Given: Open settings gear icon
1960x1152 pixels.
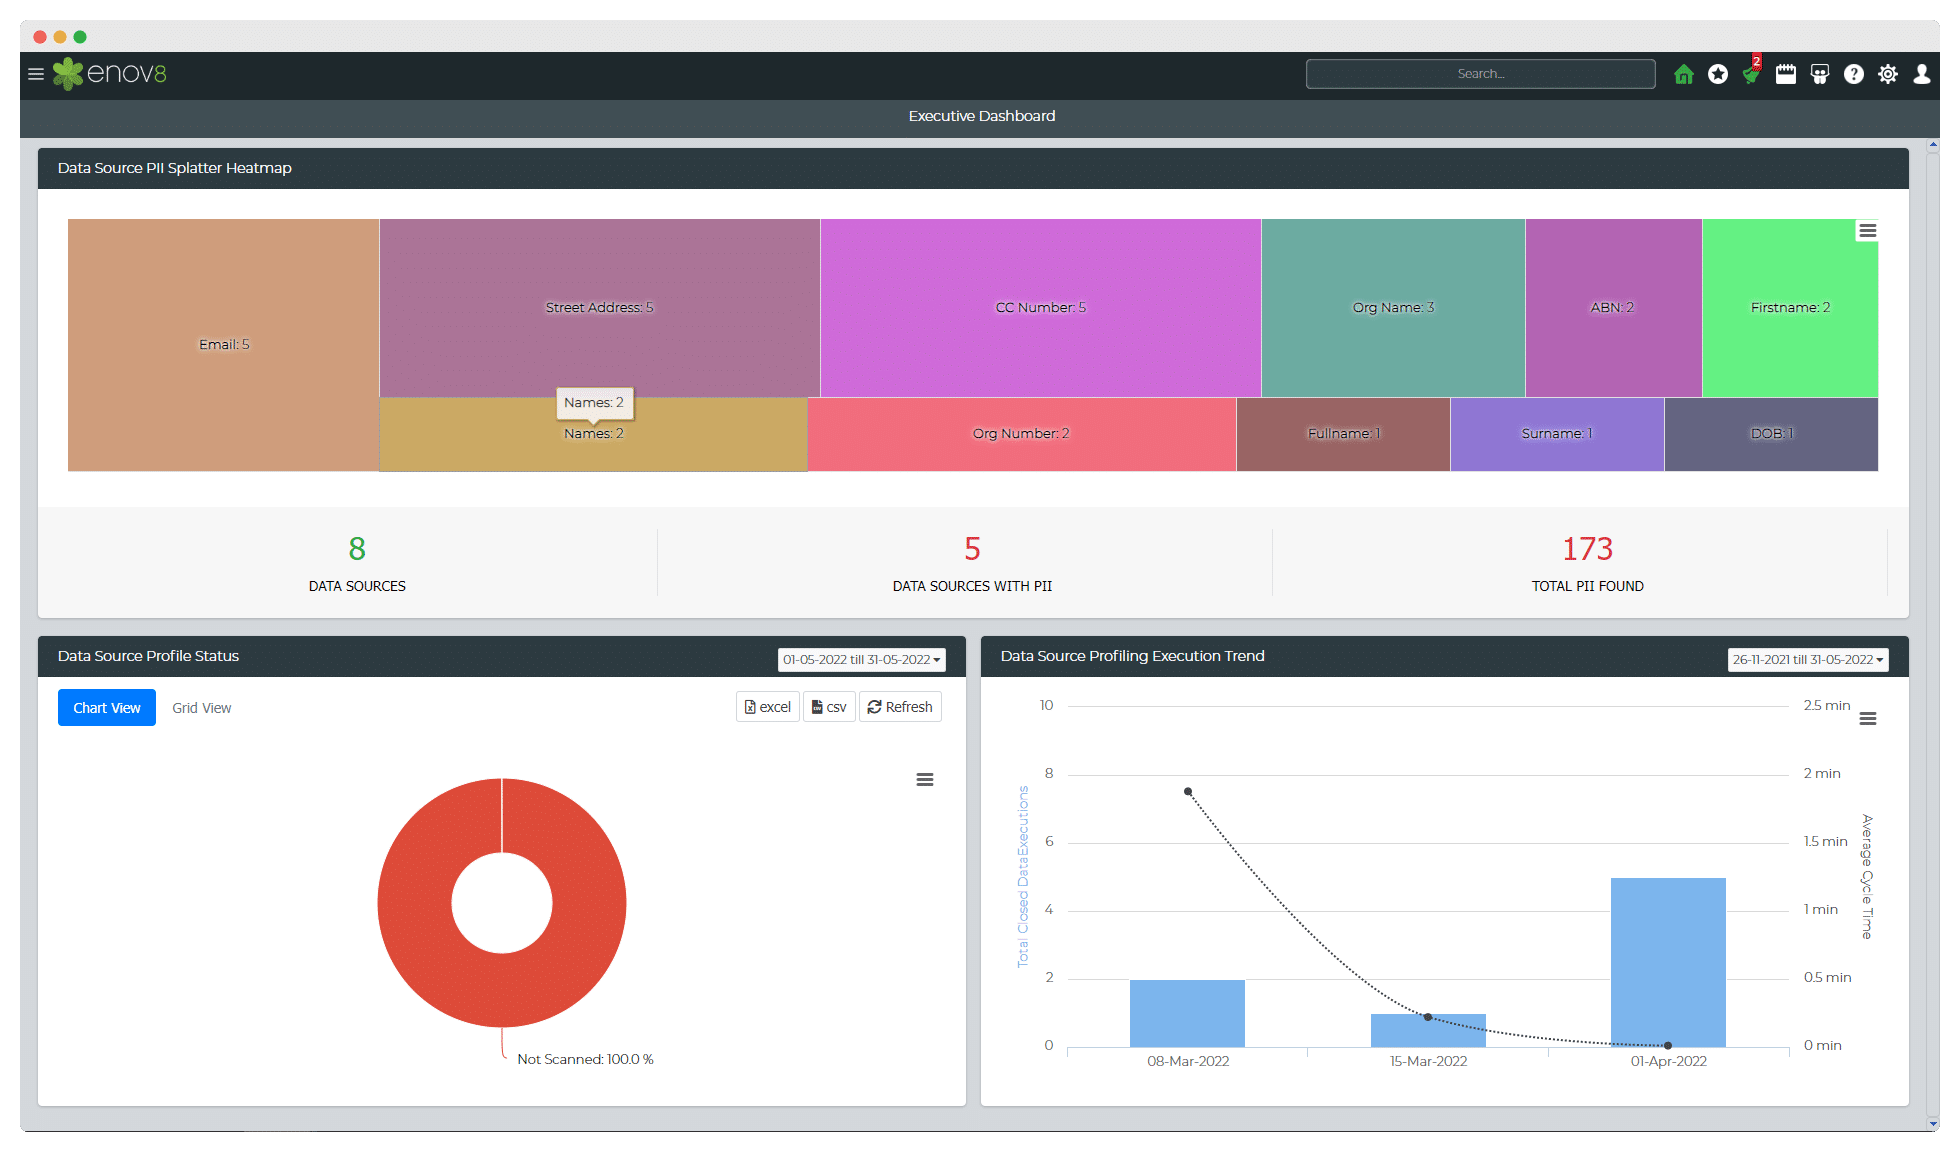Looking at the screenshot, I should (x=1888, y=74).
